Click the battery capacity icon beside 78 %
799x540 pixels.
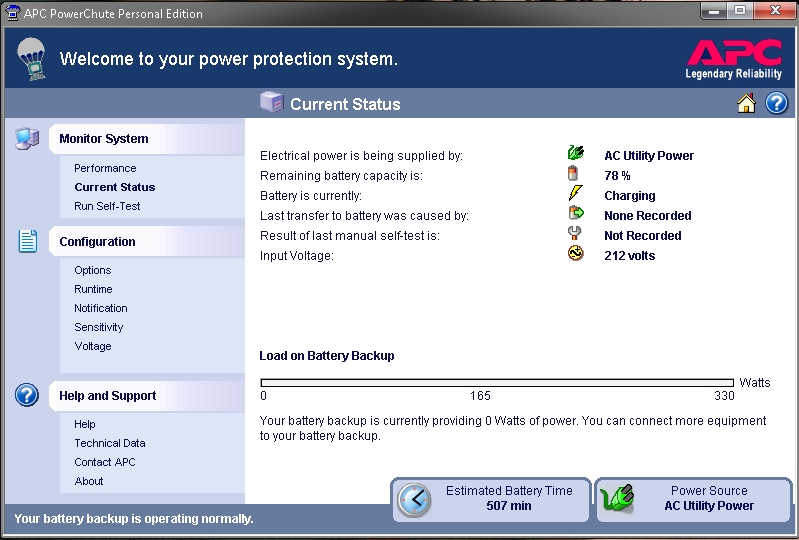point(573,173)
